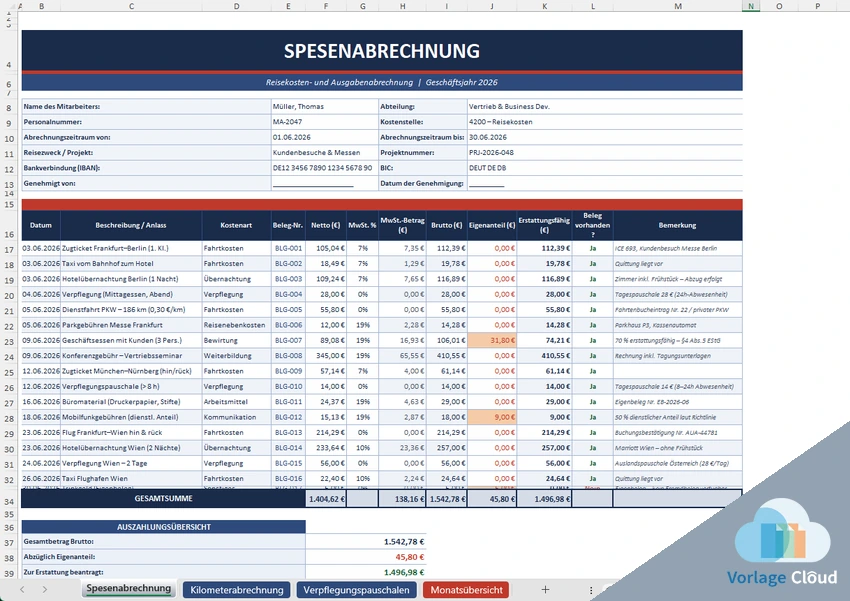This screenshot has height=601, width=850.
Task: Select the Taxi vom Bahnhof zum Hotel row
Action: coord(382,263)
